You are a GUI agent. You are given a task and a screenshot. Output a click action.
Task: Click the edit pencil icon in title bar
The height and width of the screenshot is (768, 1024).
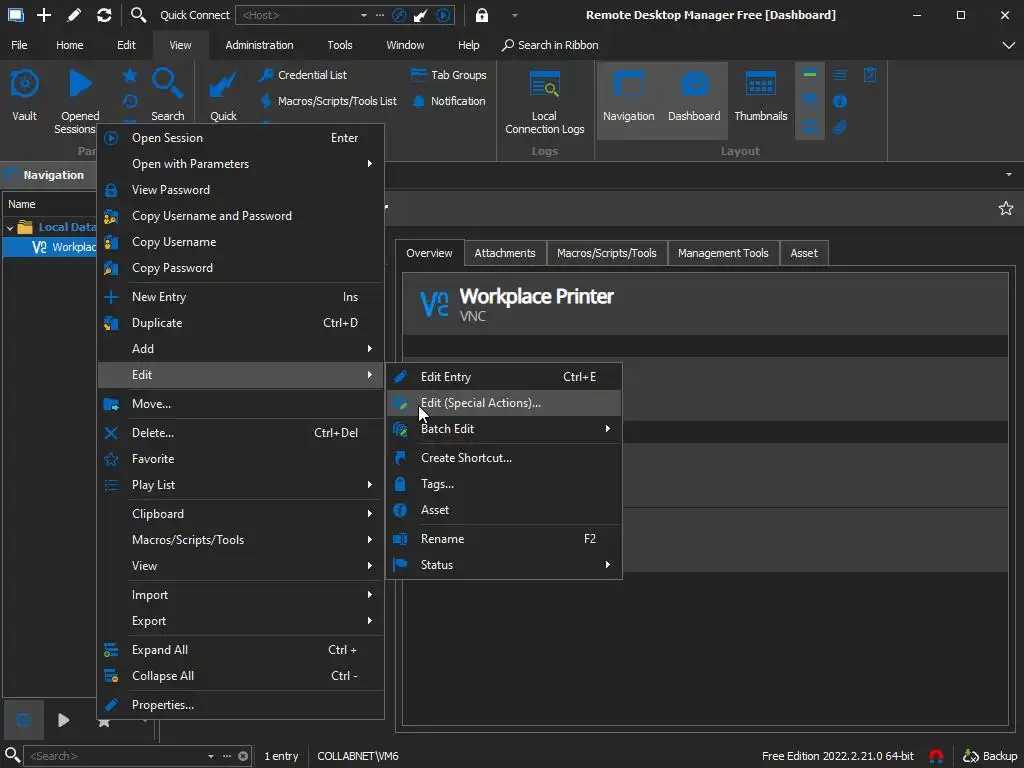(x=74, y=15)
